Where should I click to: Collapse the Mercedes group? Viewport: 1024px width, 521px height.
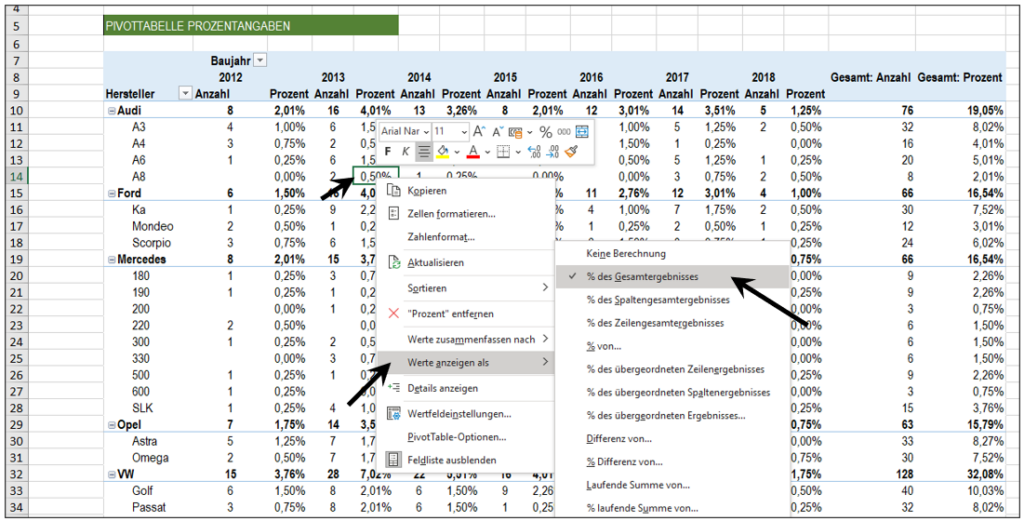tap(112, 259)
